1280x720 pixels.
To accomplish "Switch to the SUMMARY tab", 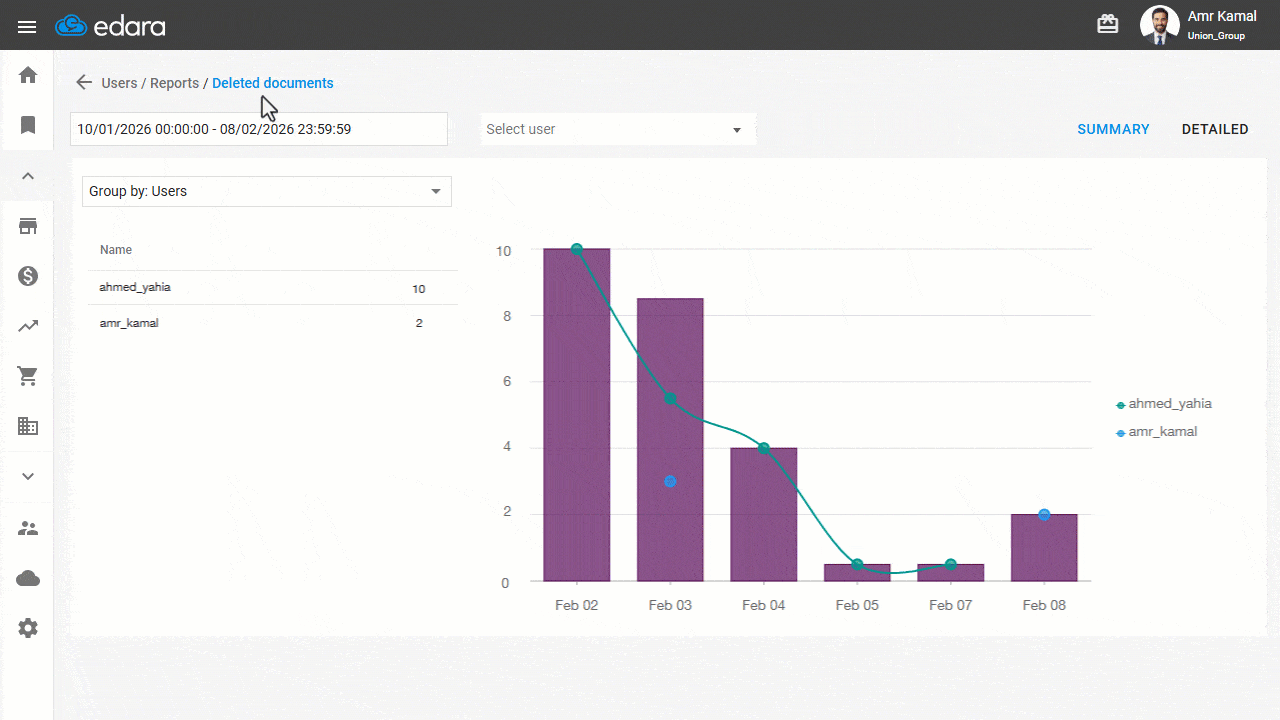I will [1113, 129].
